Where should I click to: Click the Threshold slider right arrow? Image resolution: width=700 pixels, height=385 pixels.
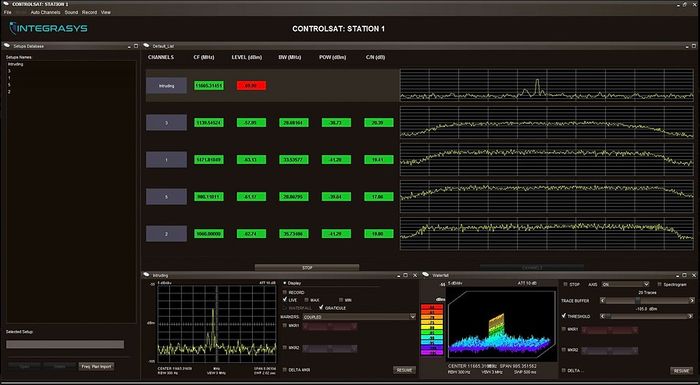[692, 316]
